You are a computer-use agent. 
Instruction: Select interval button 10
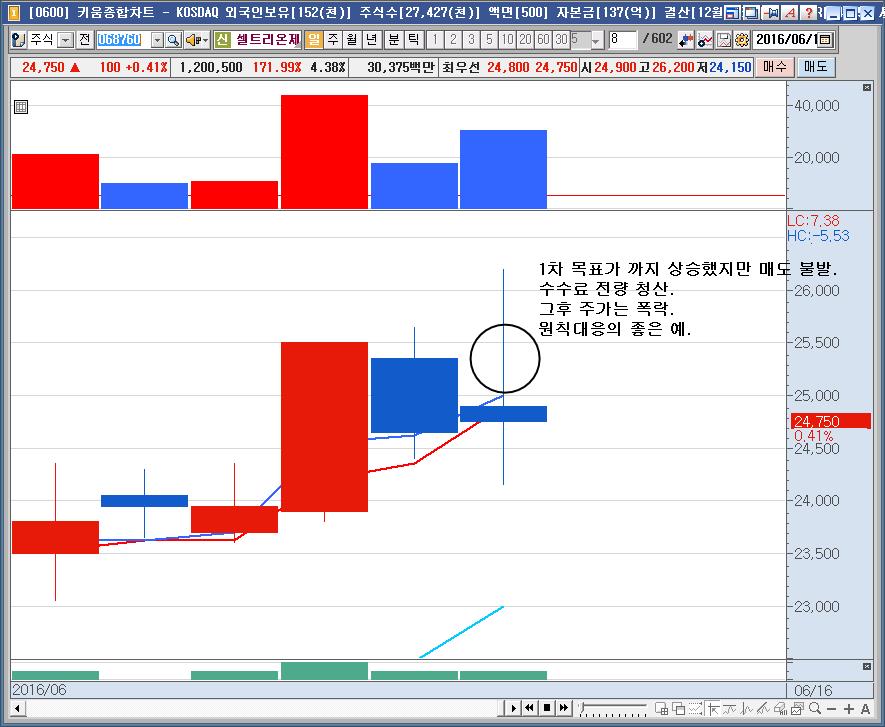pos(507,40)
